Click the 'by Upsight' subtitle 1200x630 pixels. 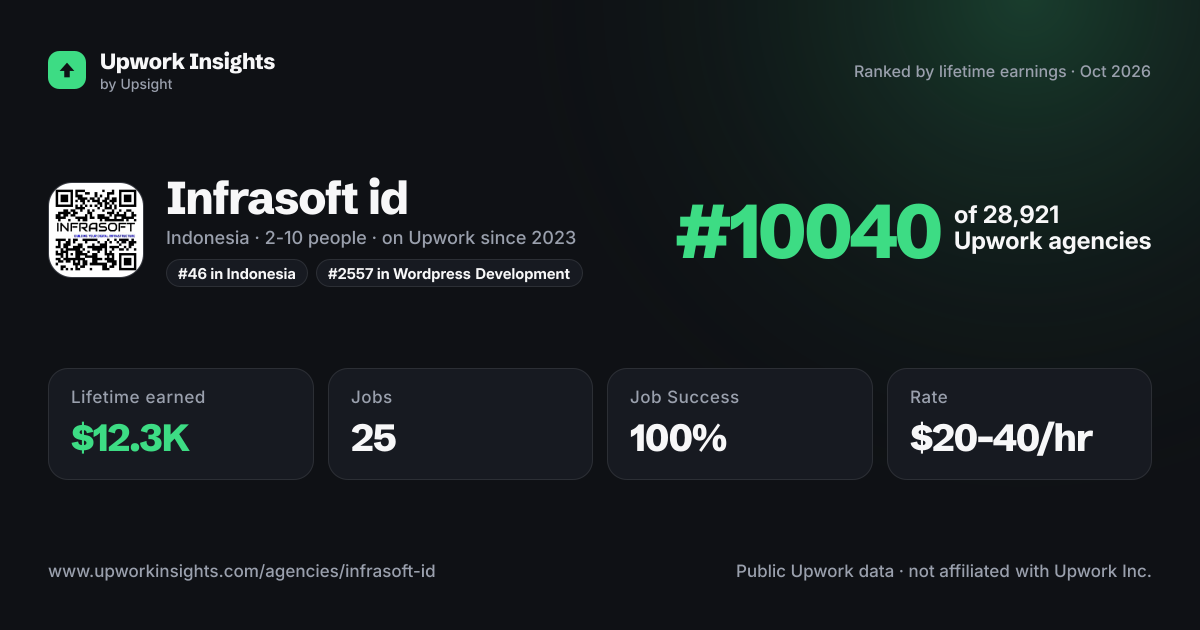pyautogui.click(x=136, y=85)
